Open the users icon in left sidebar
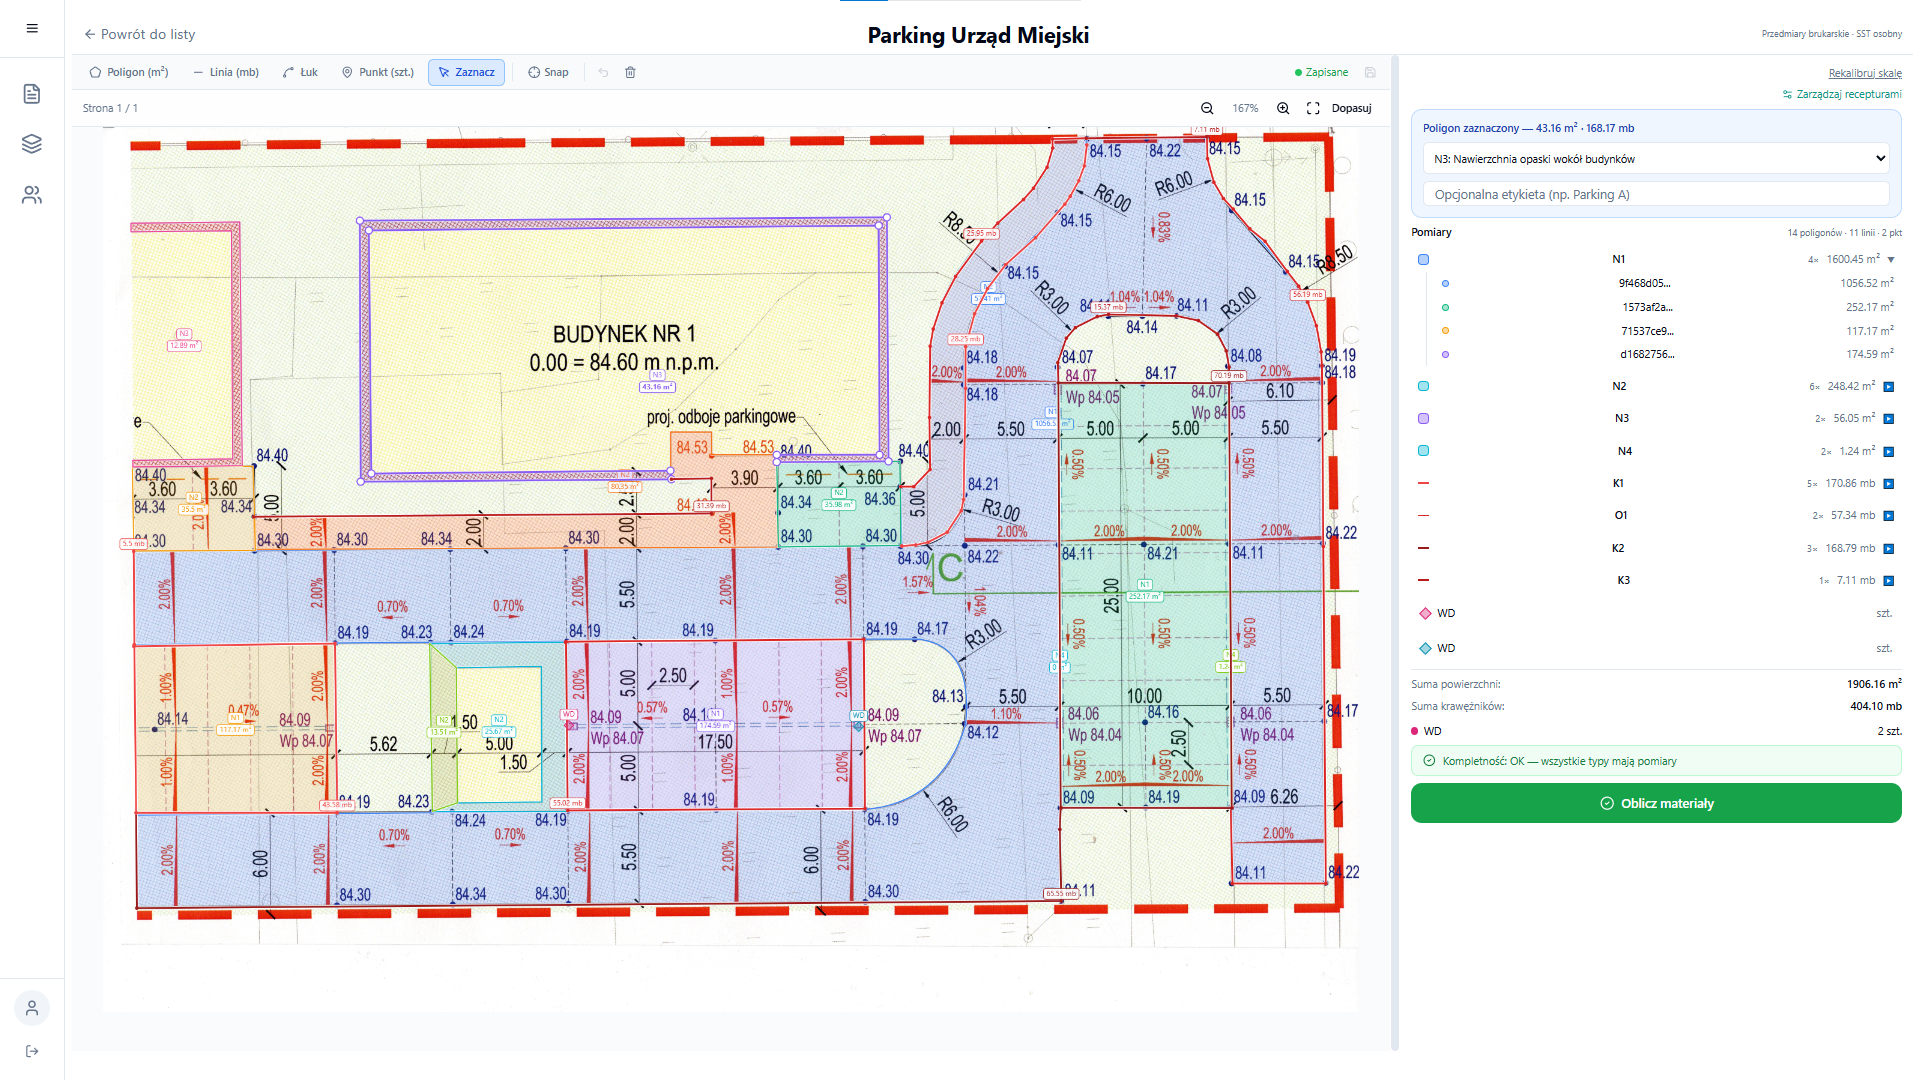Image resolution: width=1920 pixels, height=1080 pixels. pos(32,195)
